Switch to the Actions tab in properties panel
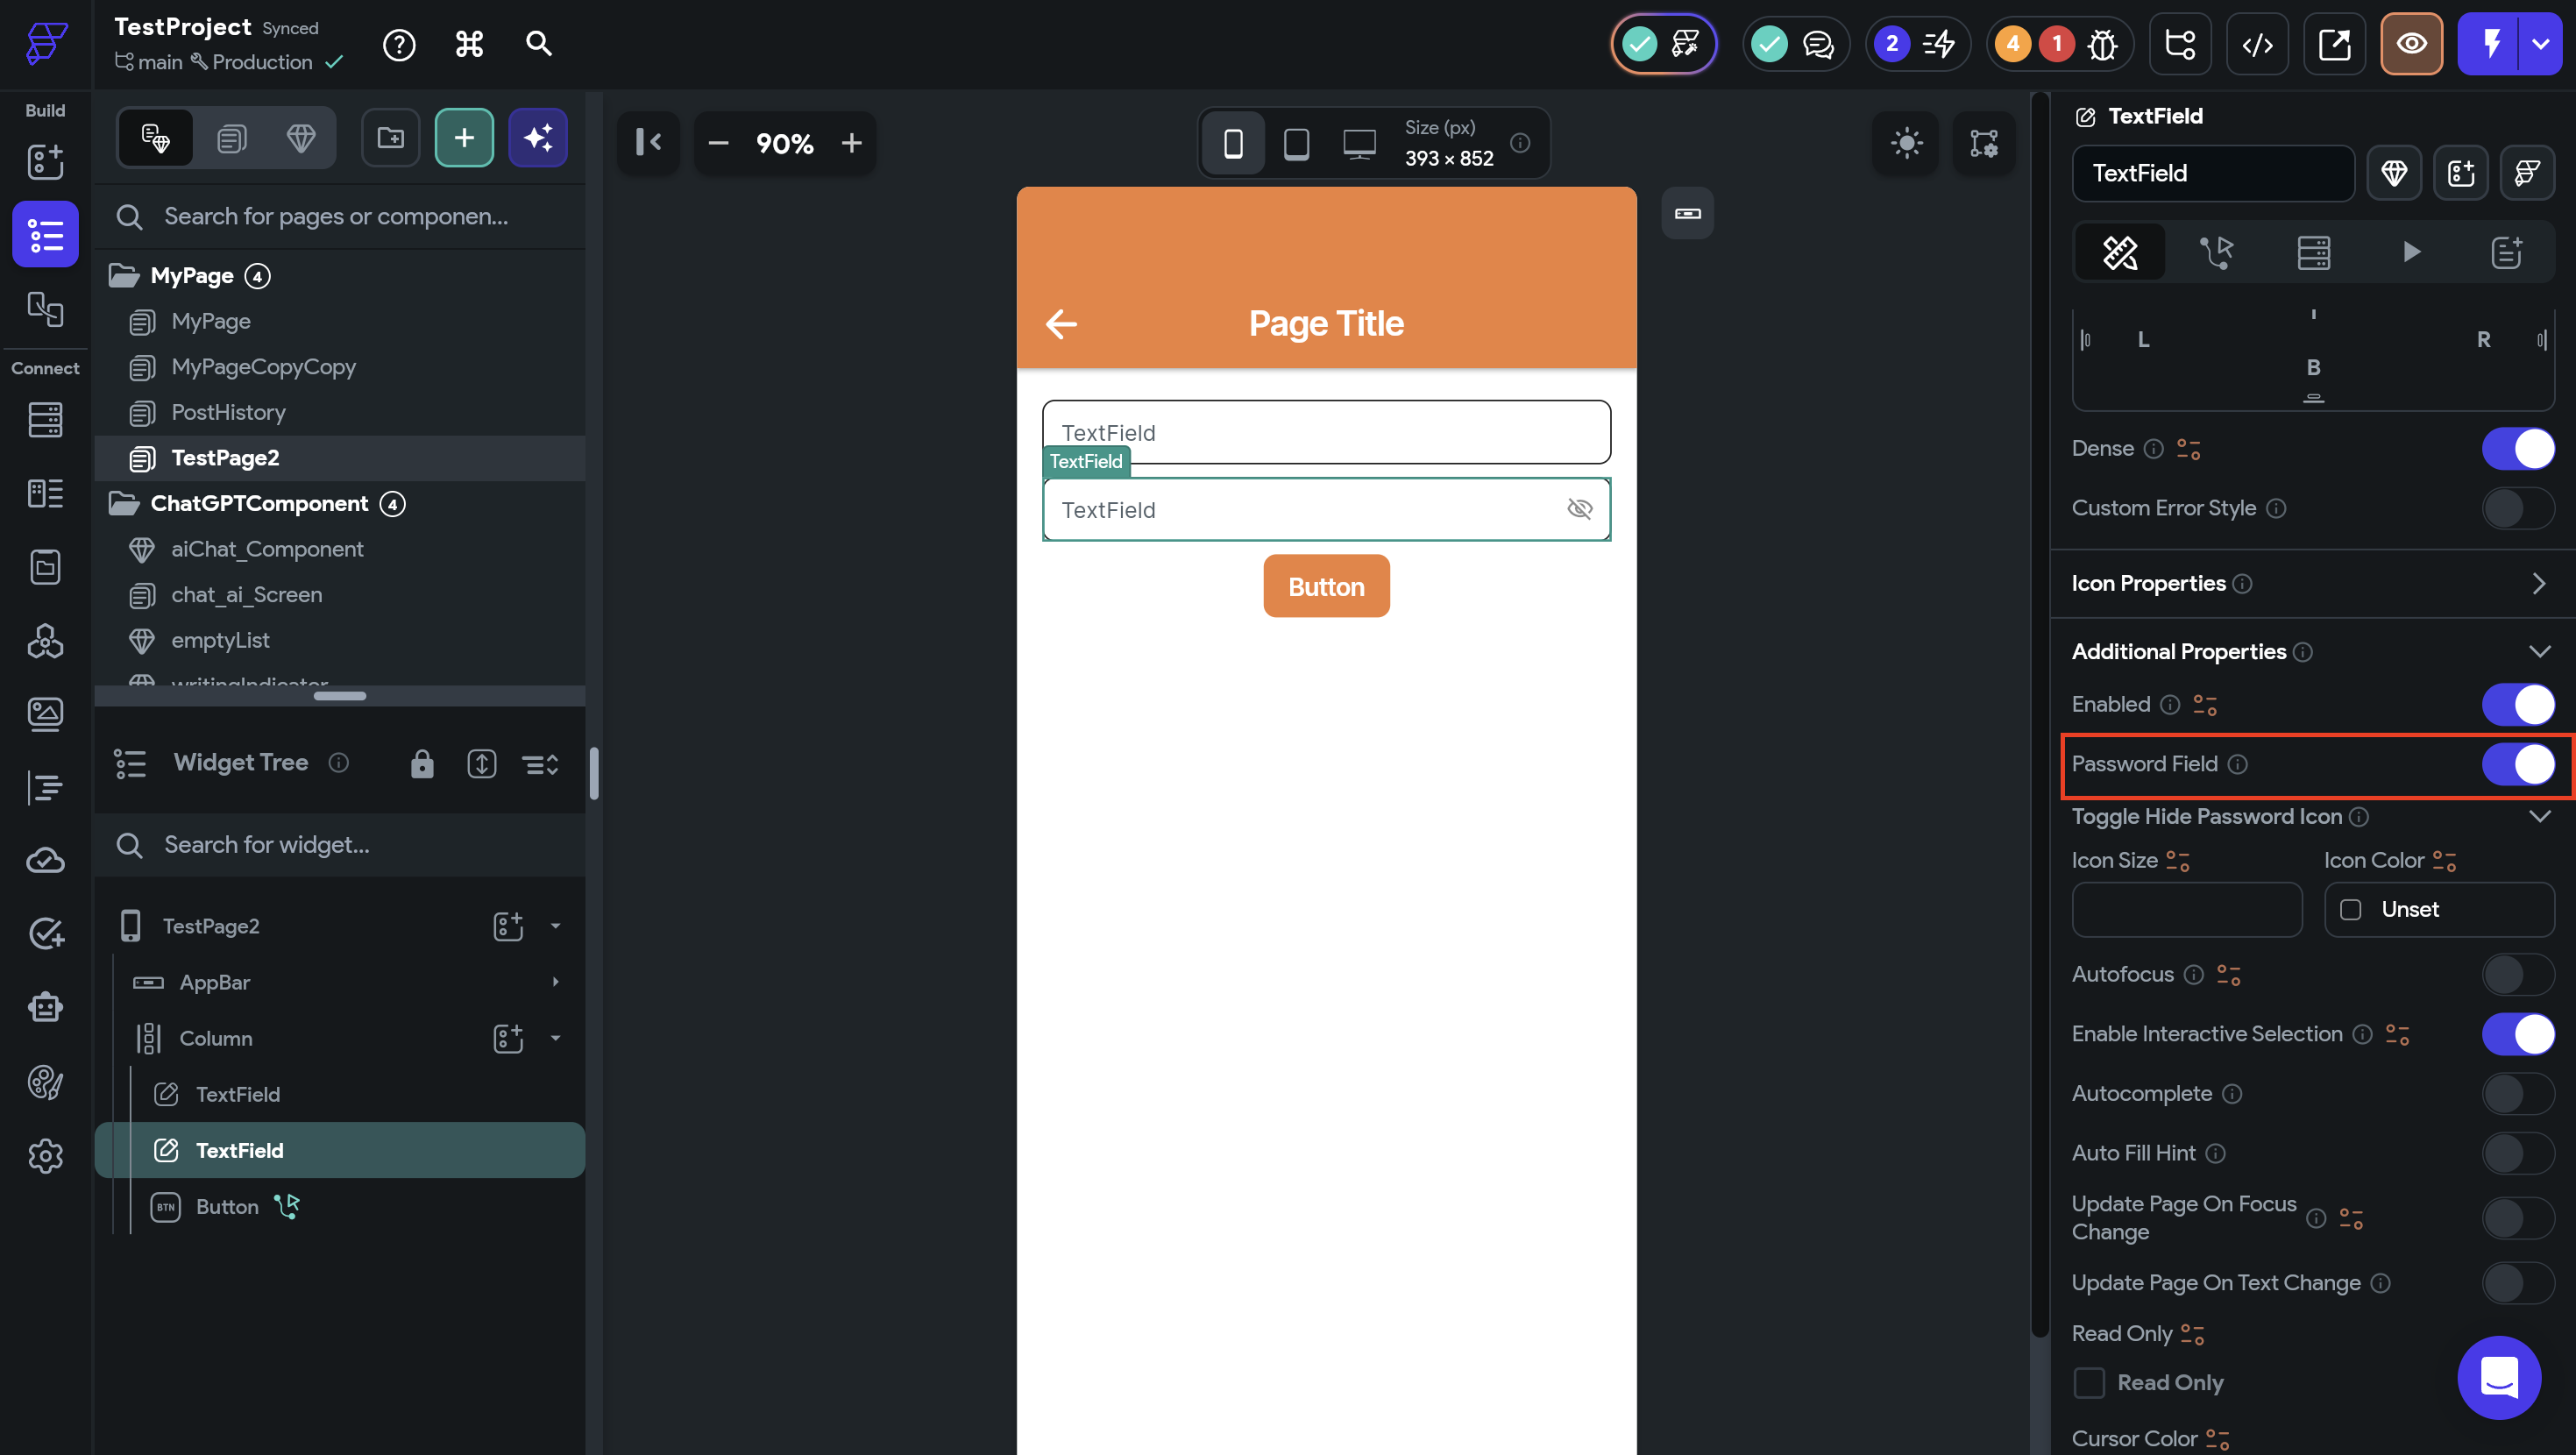Screen dimensions: 2576x1455 pos(2216,252)
